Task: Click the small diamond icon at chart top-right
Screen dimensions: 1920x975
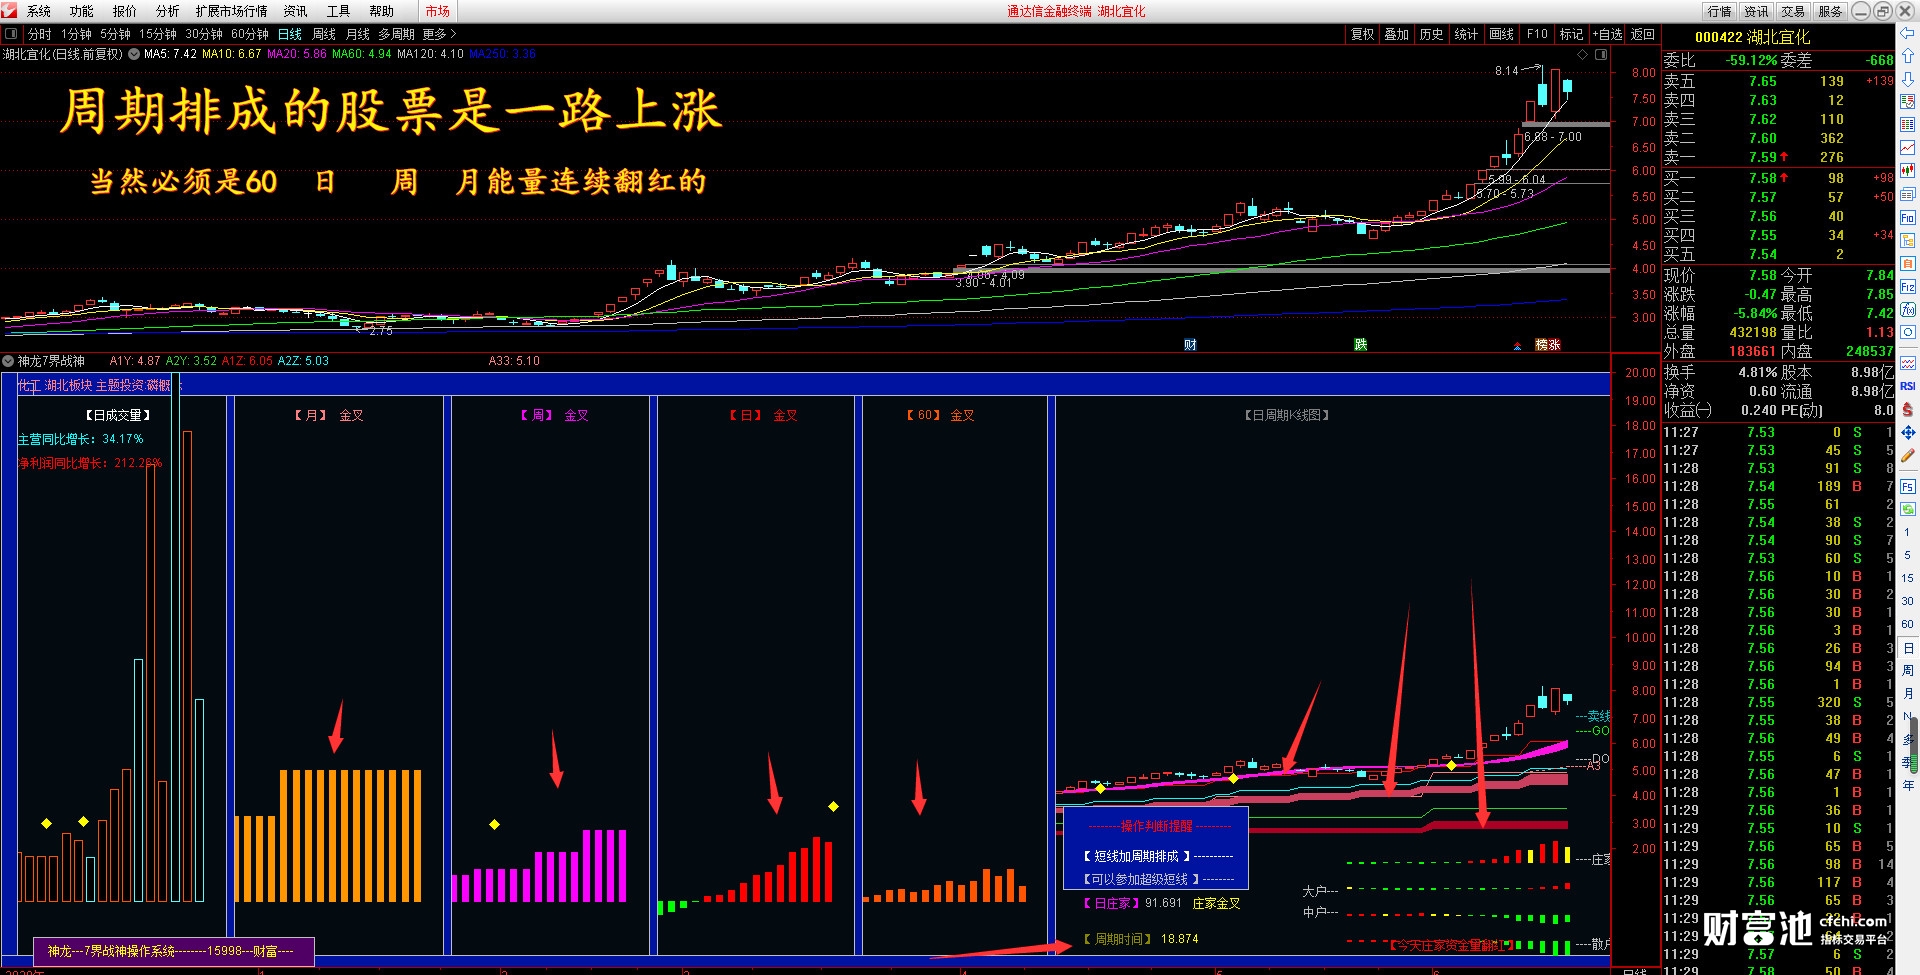Action: pyautogui.click(x=1582, y=54)
